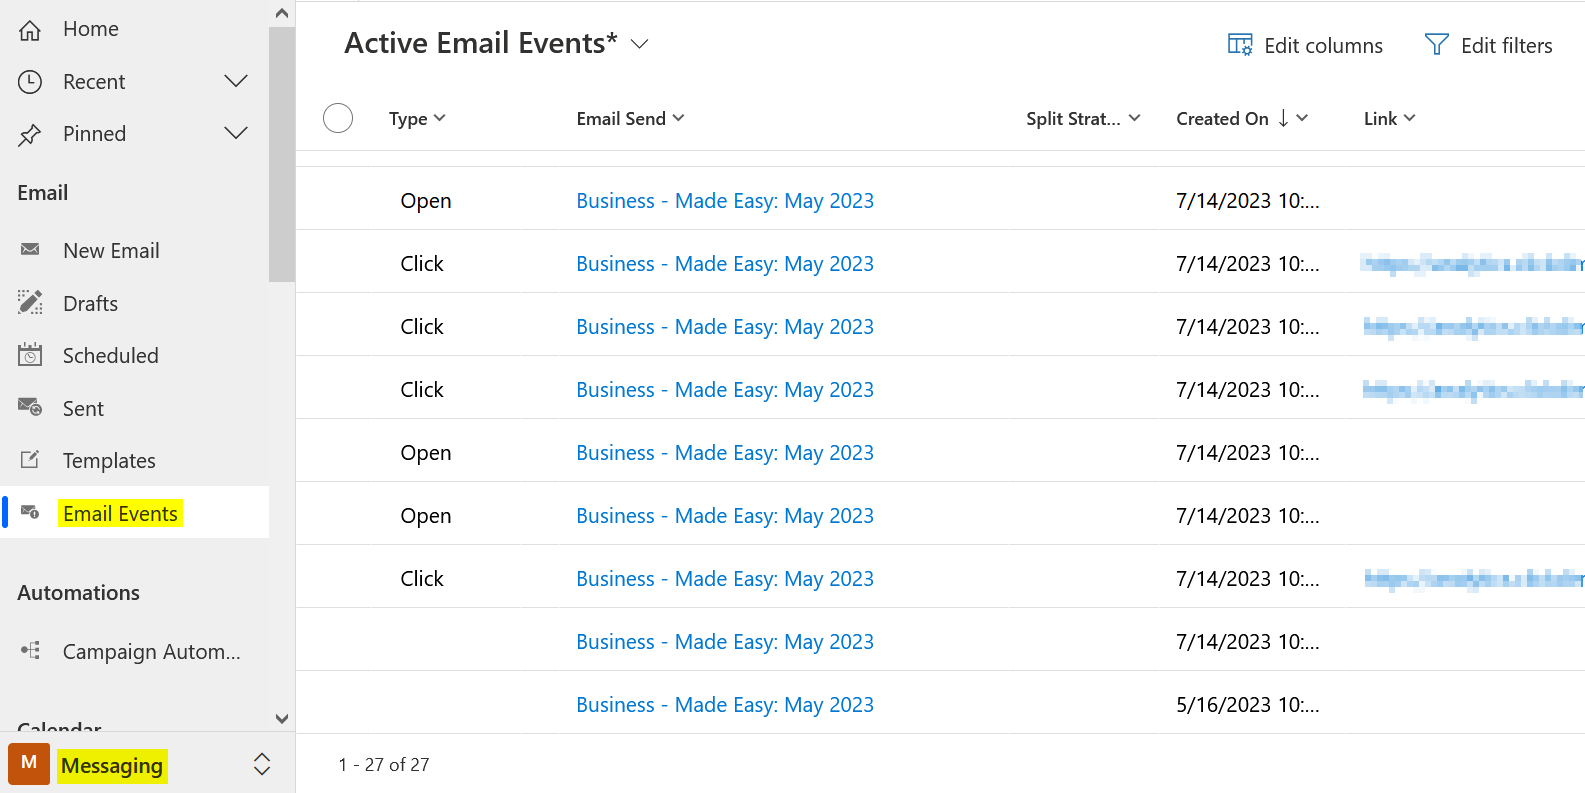Viewport: 1585px width, 793px height.
Task: Click the Created On sort arrow
Action: pyautogui.click(x=1283, y=118)
